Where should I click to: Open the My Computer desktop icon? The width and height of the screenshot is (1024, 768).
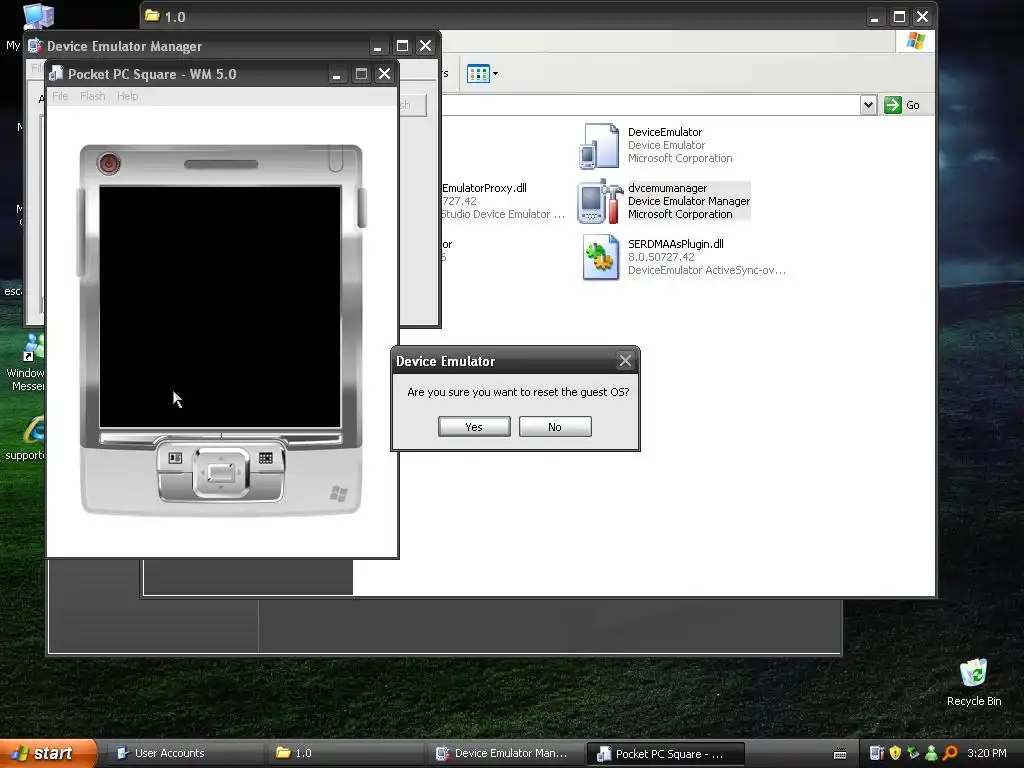pos(38,16)
